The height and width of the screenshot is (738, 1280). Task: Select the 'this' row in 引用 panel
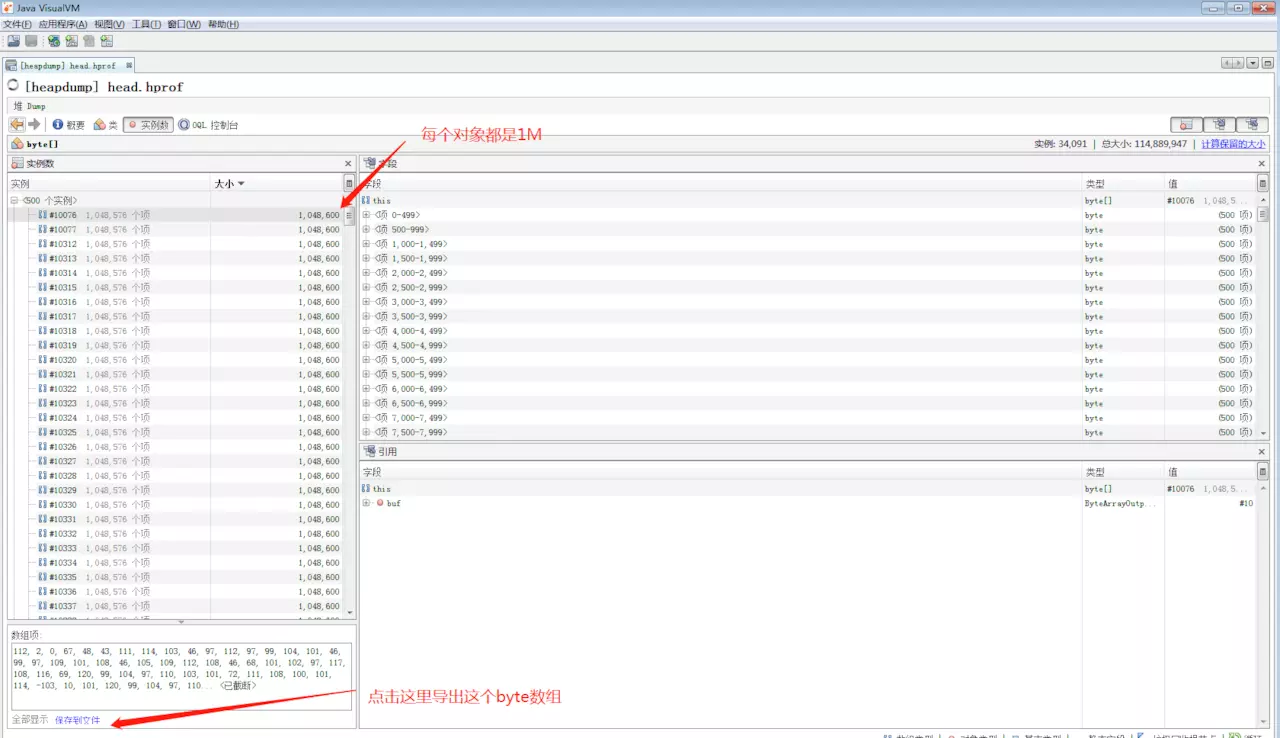click(x=808, y=489)
